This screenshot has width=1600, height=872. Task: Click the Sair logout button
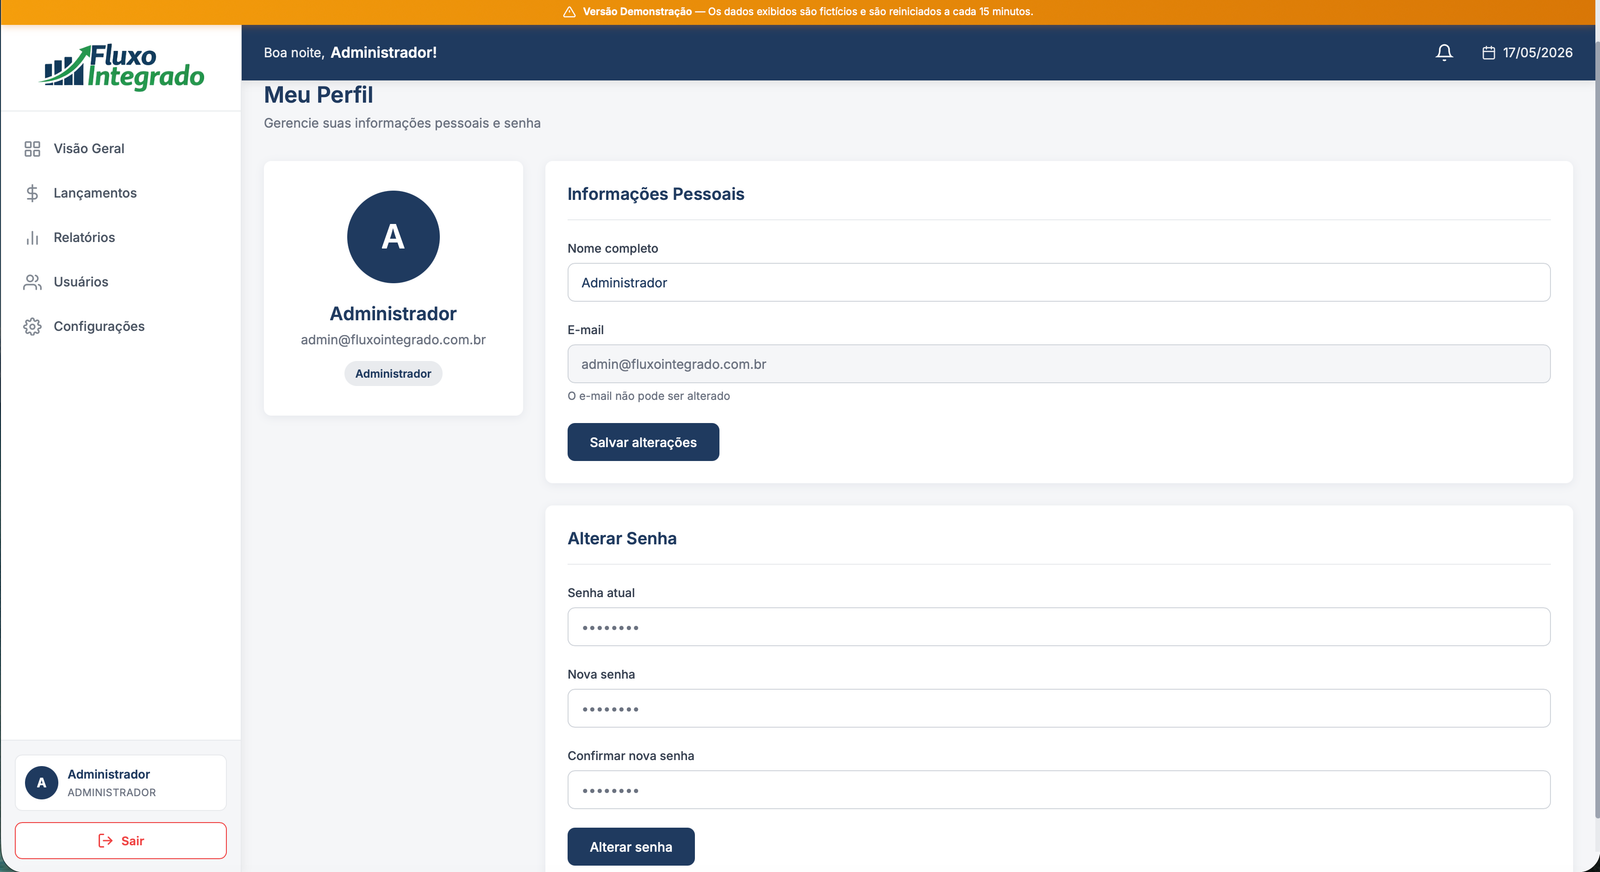point(121,841)
